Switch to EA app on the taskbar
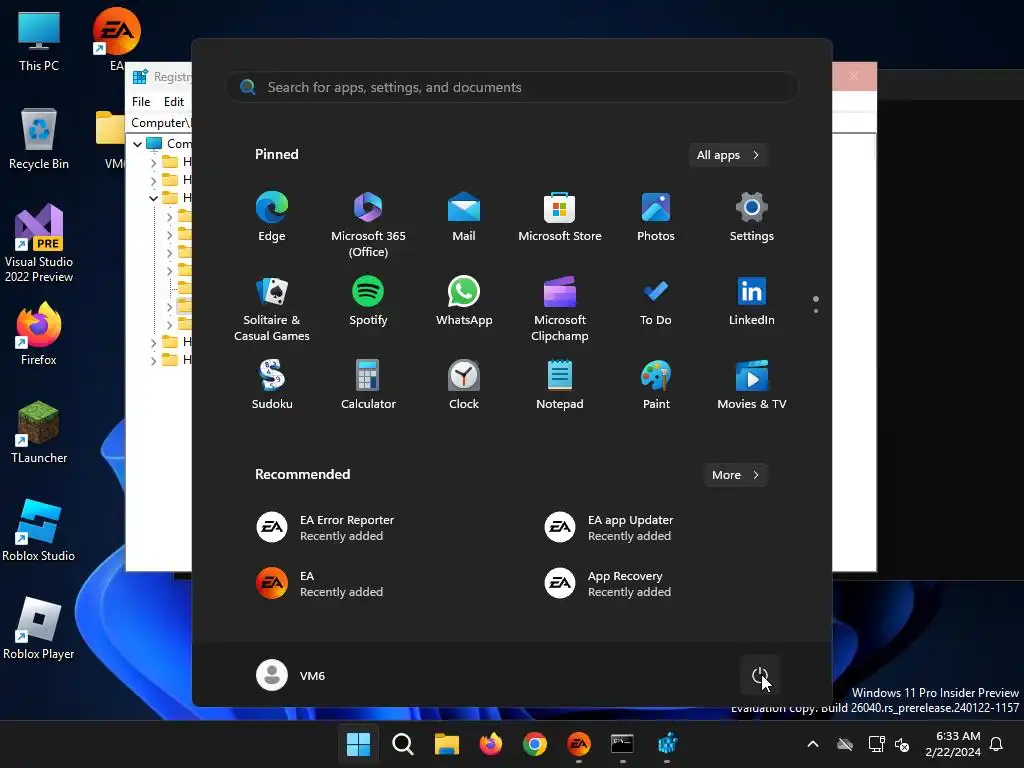This screenshot has width=1024, height=768. click(579, 744)
